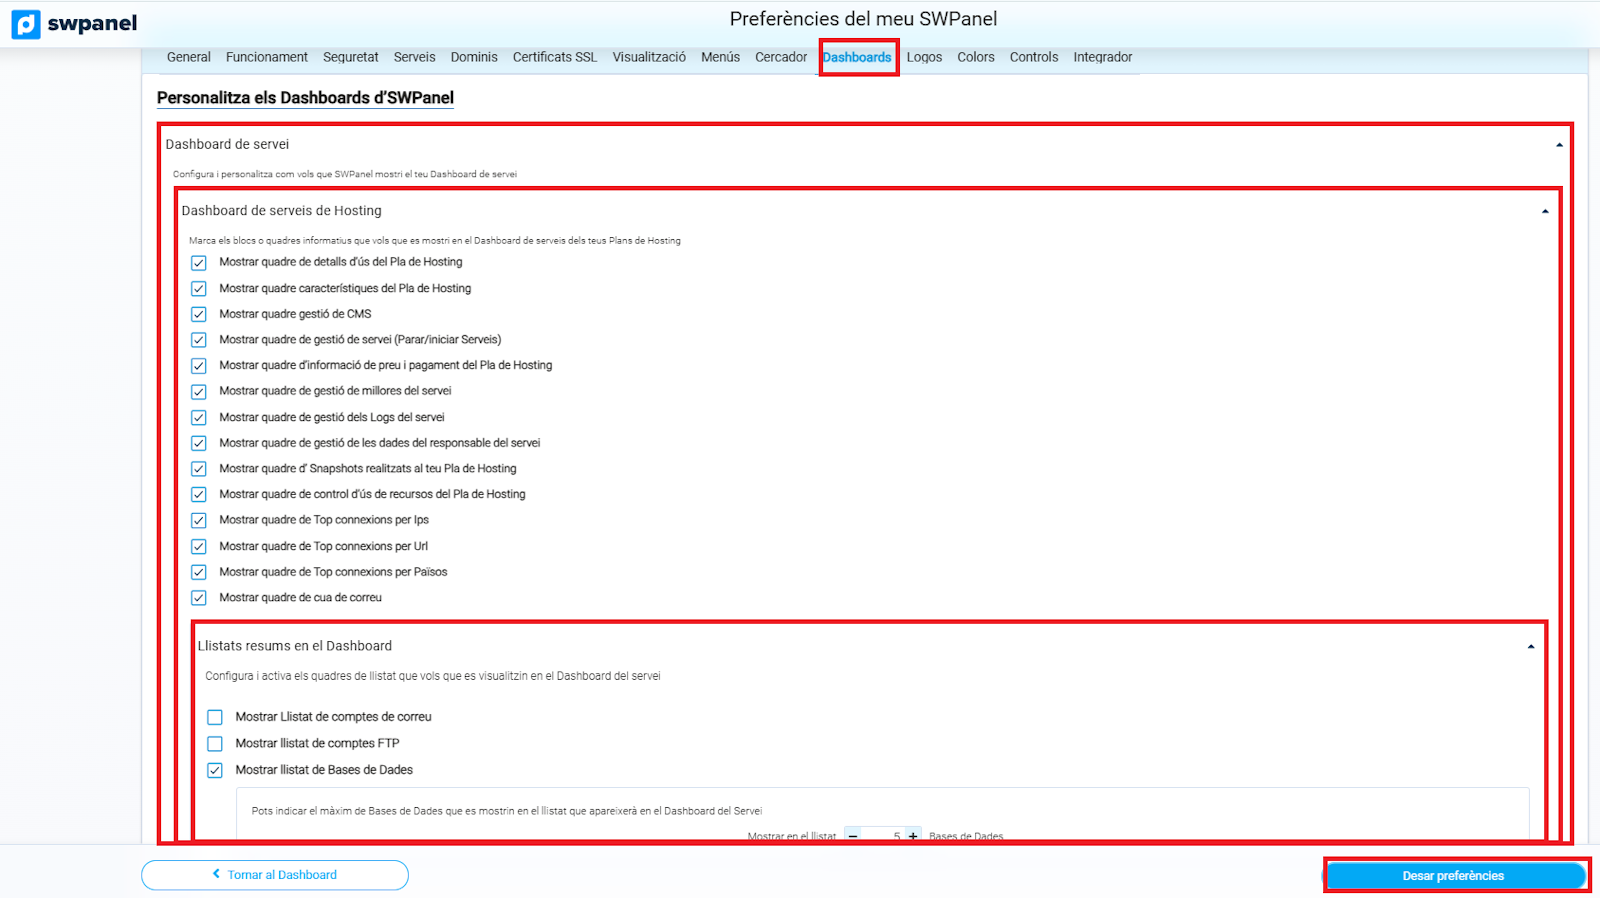
Task: Enable Mostrar llistat de comptes FTP
Action: (x=215, y=744)
